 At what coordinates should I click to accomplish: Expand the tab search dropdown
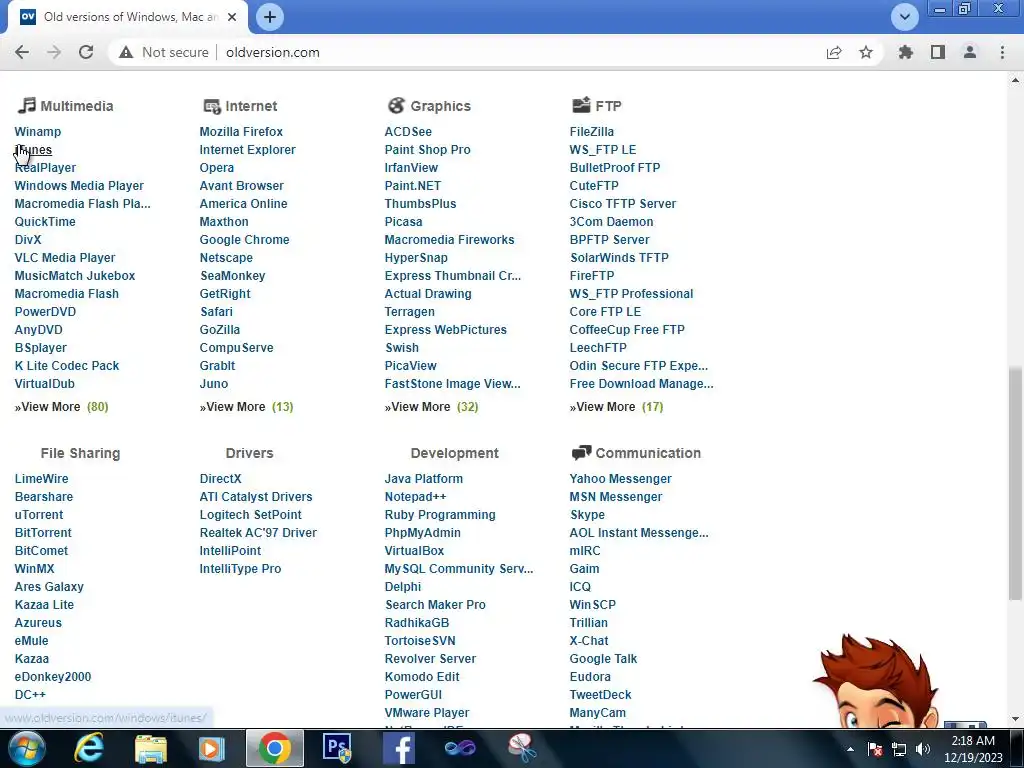[x=904, y=17]
